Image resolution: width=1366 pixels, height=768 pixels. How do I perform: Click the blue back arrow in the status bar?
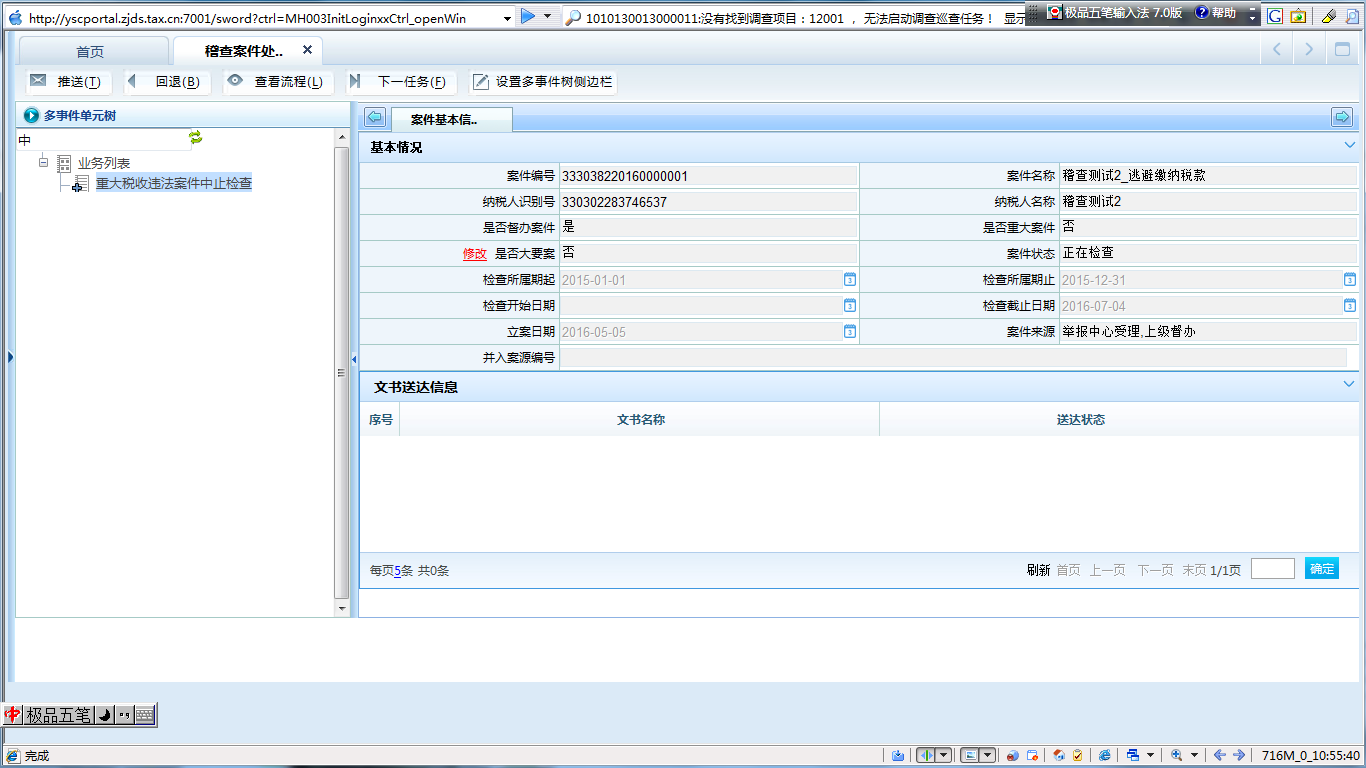click(x=1220, y=755)
